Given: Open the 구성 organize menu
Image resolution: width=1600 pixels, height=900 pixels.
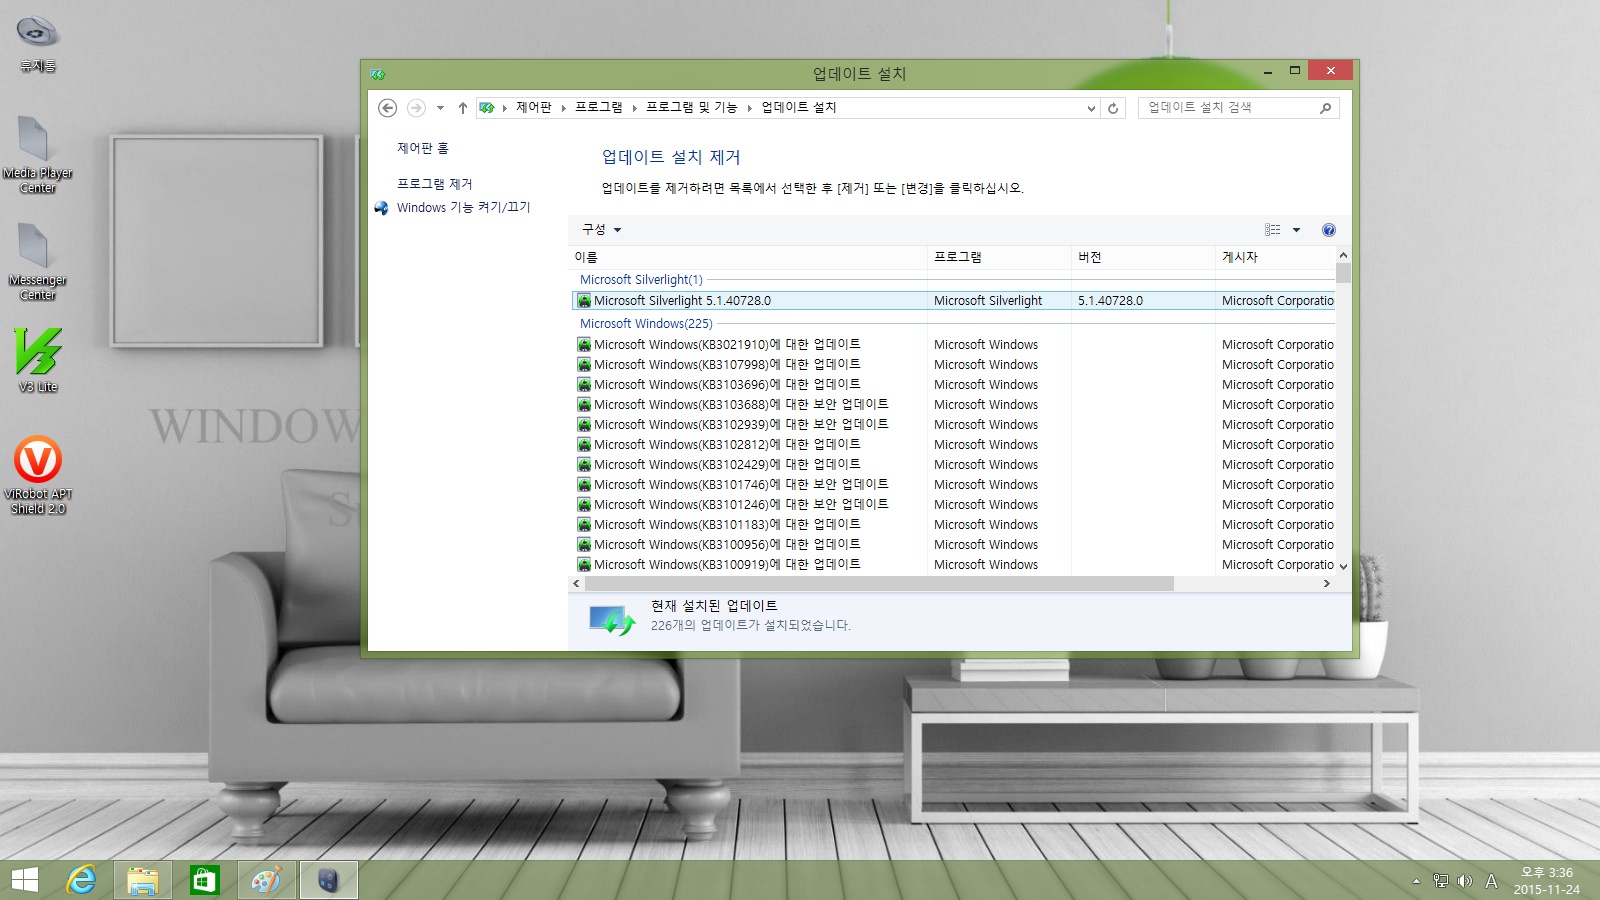Looking at the screenshot, I should (602, 230).
